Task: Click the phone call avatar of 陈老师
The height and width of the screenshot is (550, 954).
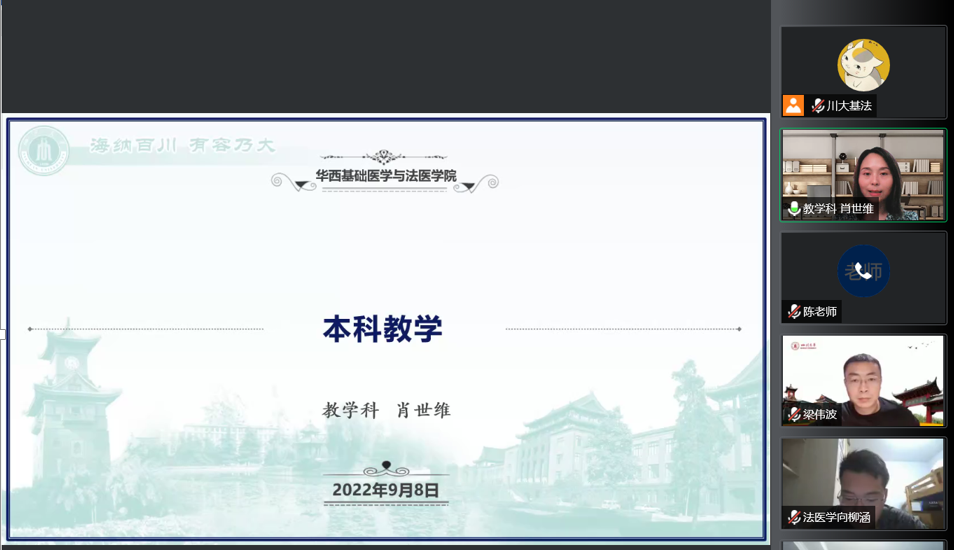Action: coord(863,271)
